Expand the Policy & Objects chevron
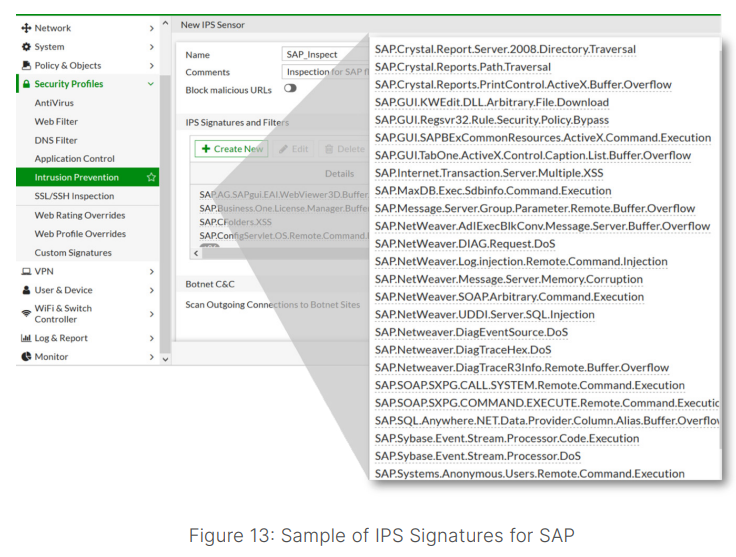 tap(152, 66)
